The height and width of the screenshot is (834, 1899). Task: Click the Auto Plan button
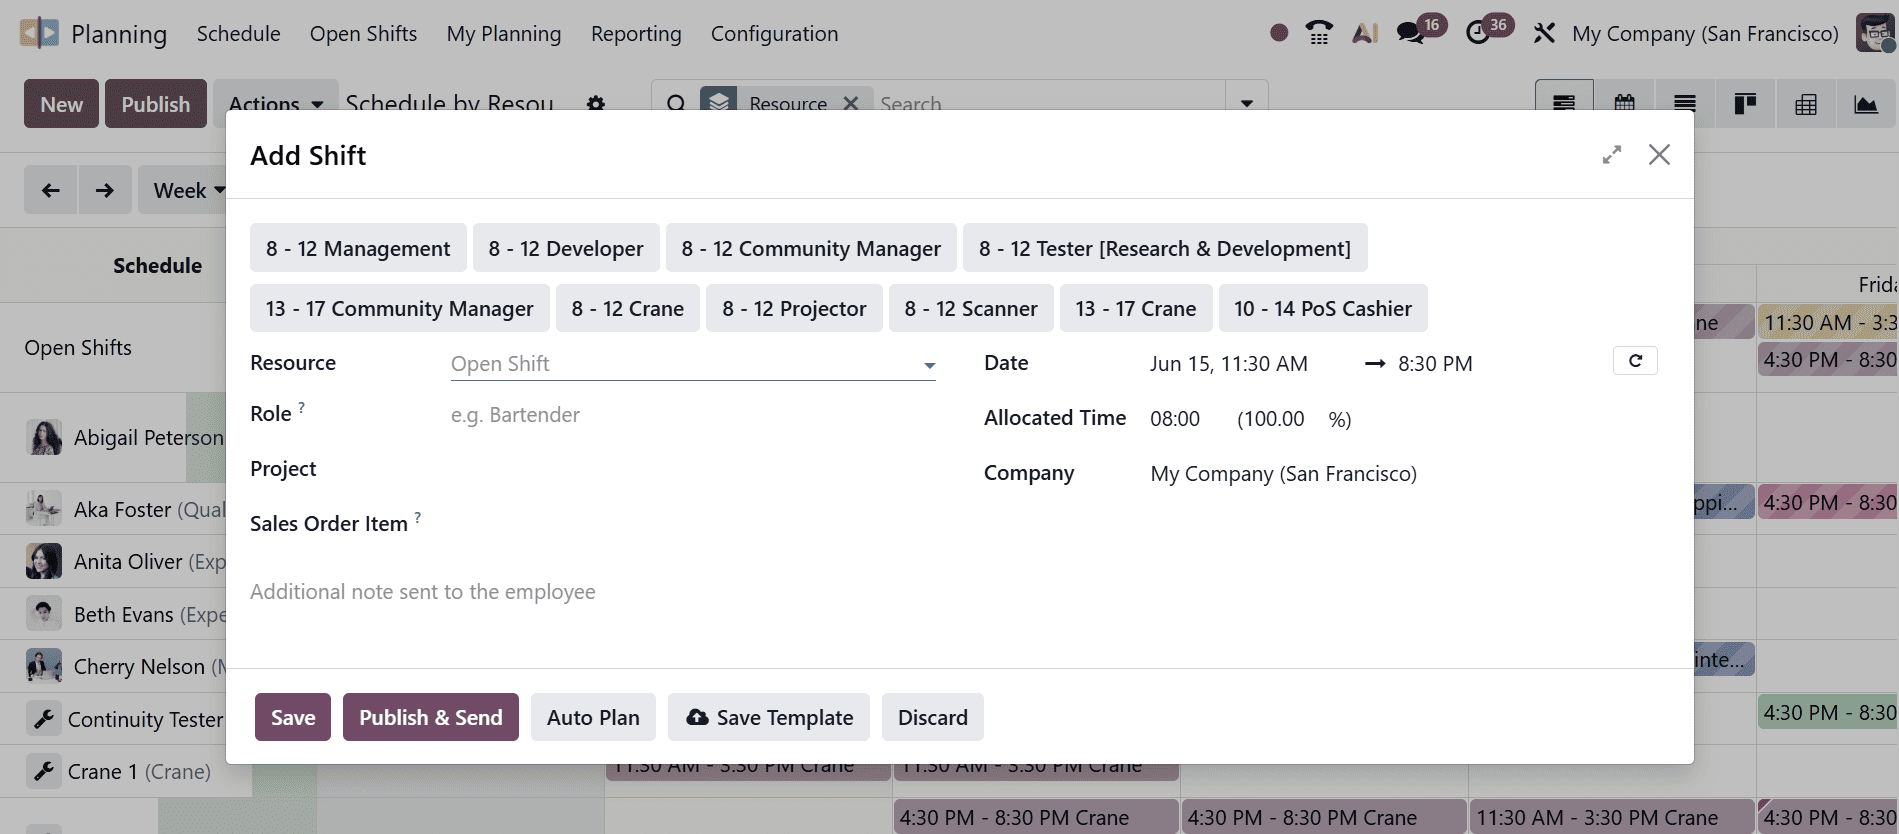click(x=593, y=717)
